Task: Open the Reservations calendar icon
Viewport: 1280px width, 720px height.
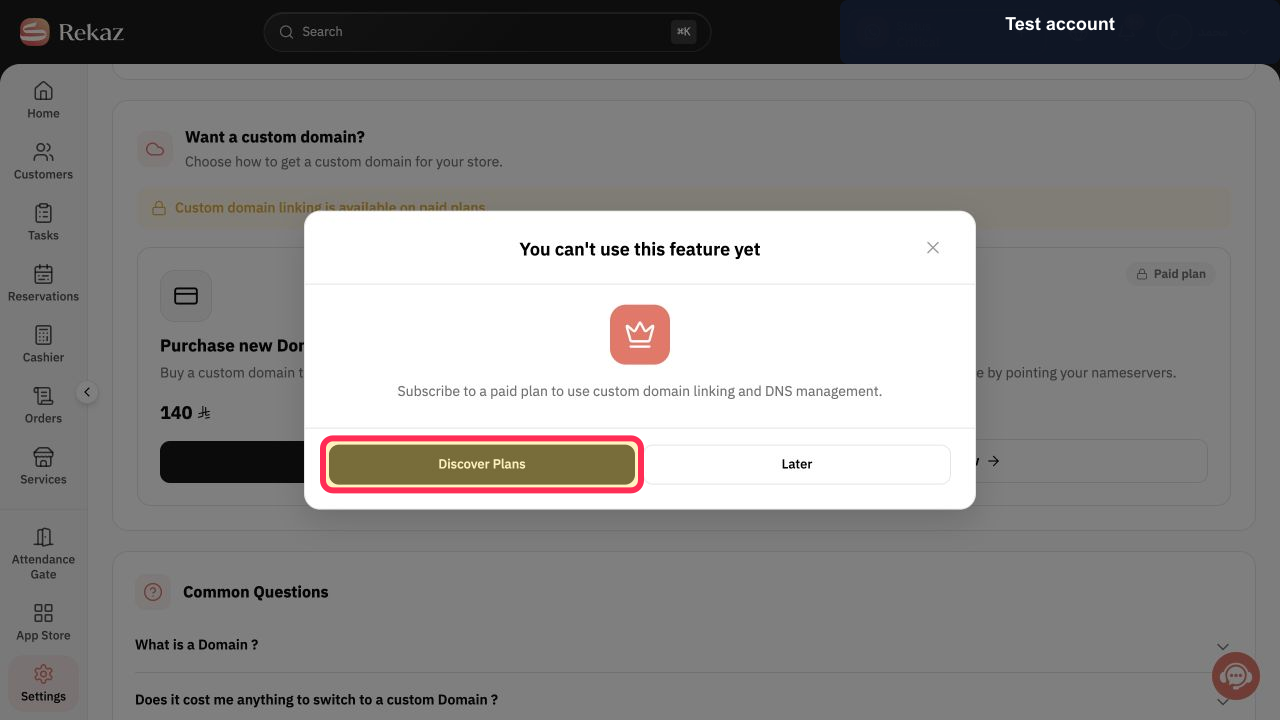Action: click(43, 274)
